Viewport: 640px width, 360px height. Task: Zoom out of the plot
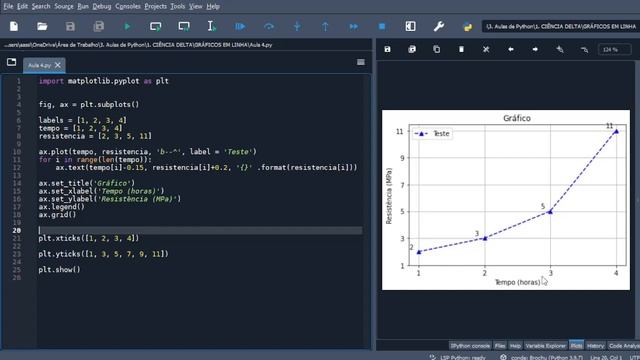[584, 49]
